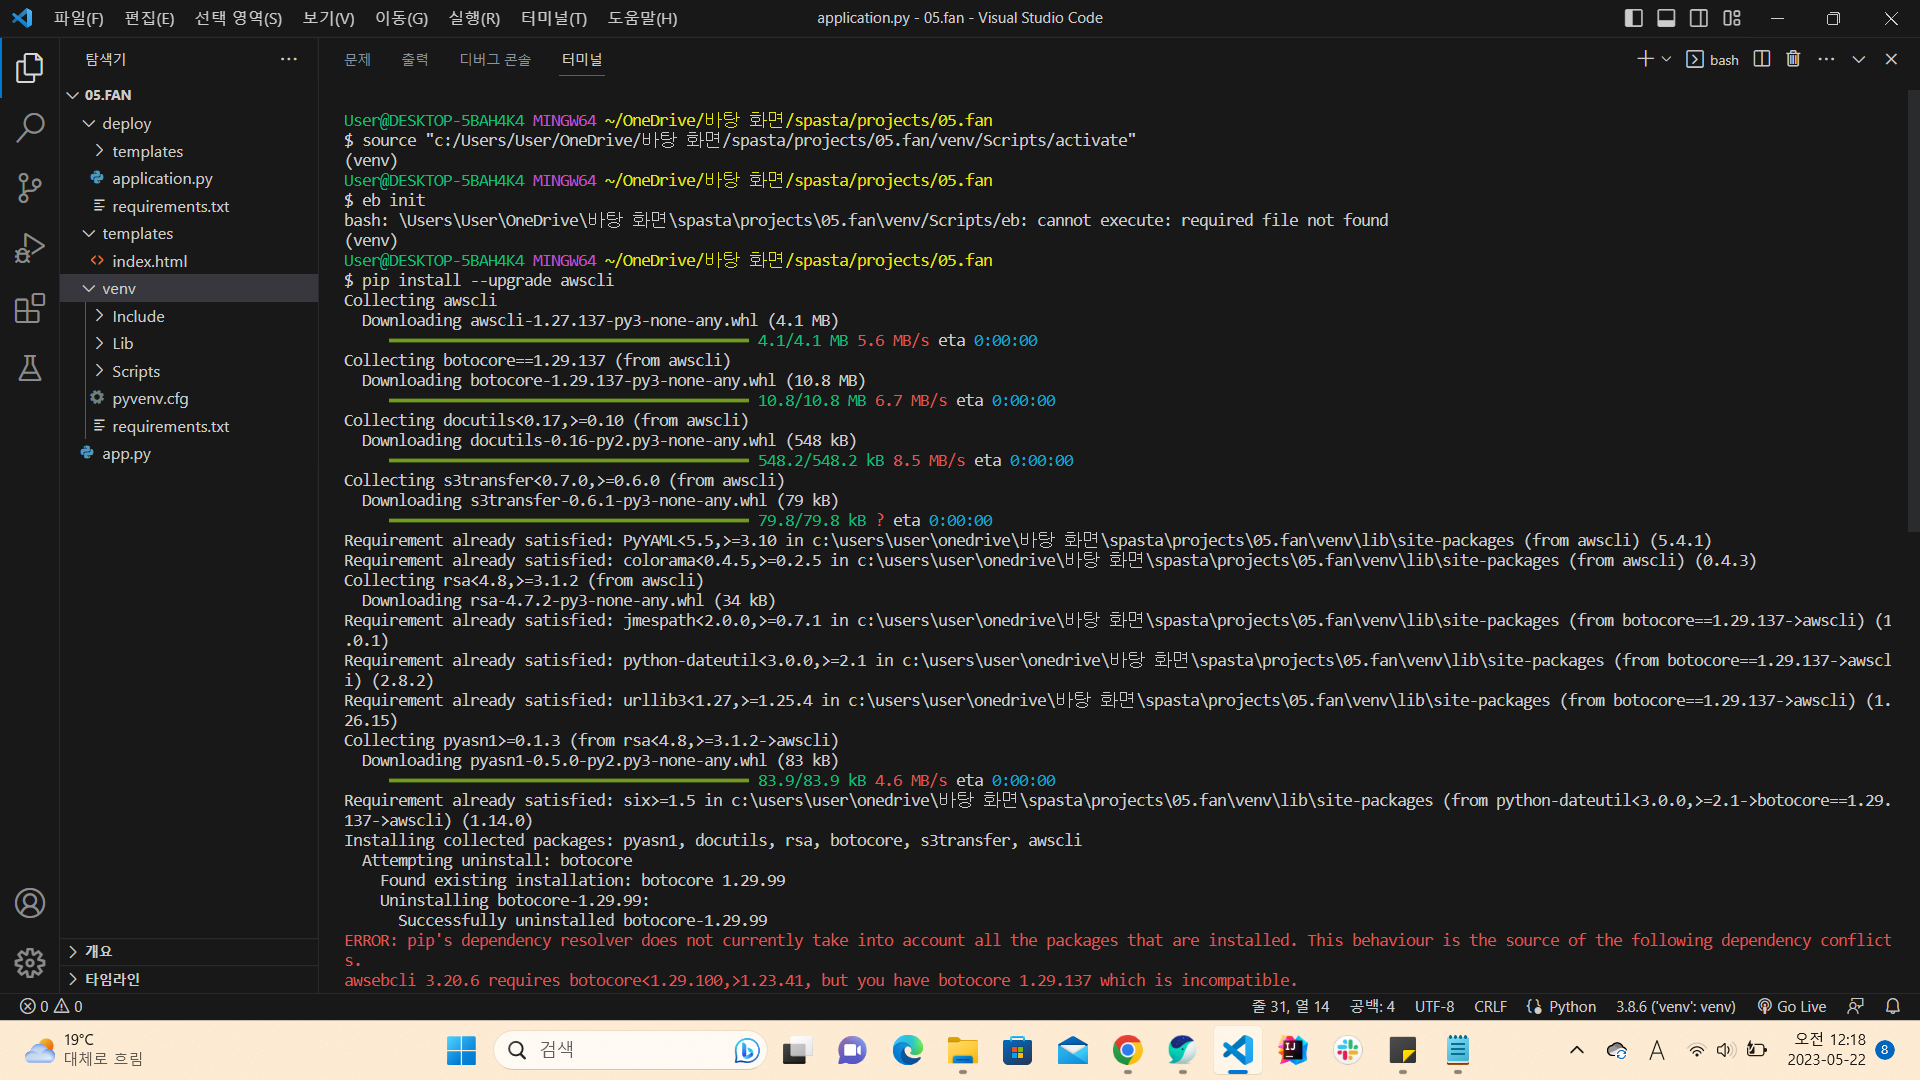Open application.py in explorer

pyautogui.click(x=190, y=178)
